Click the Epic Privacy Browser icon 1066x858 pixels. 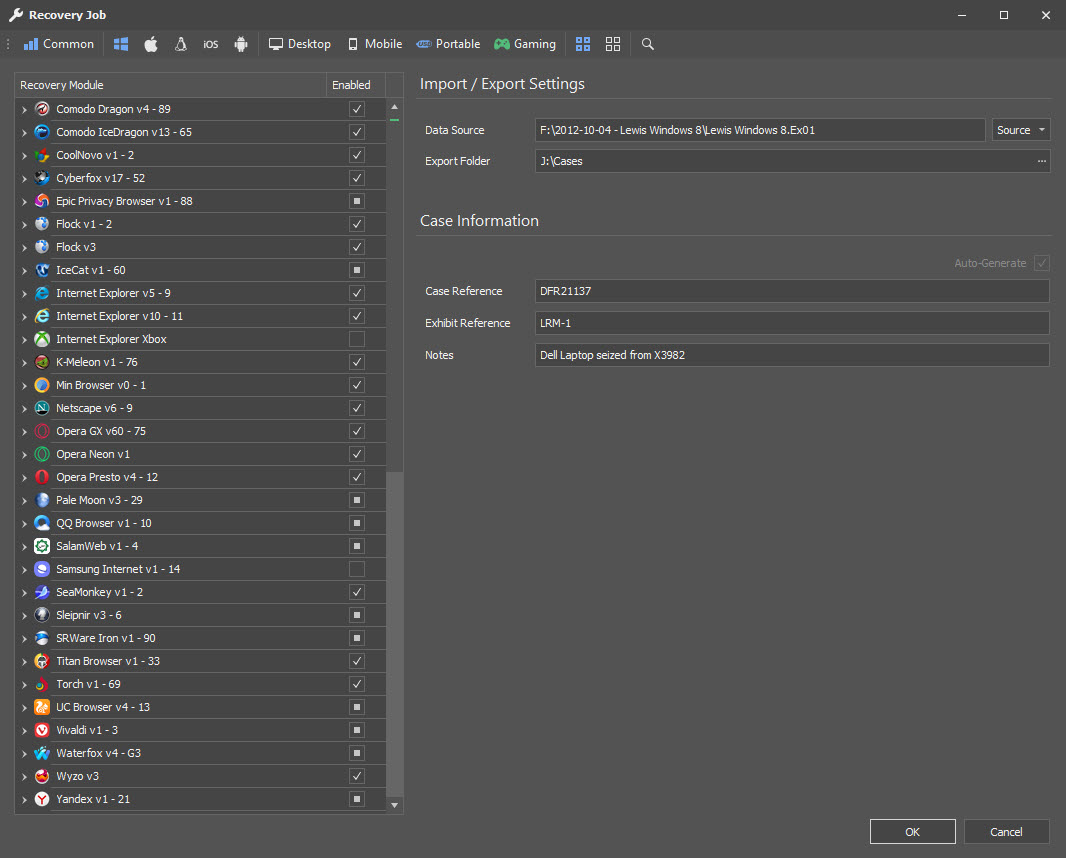[42, 201]
